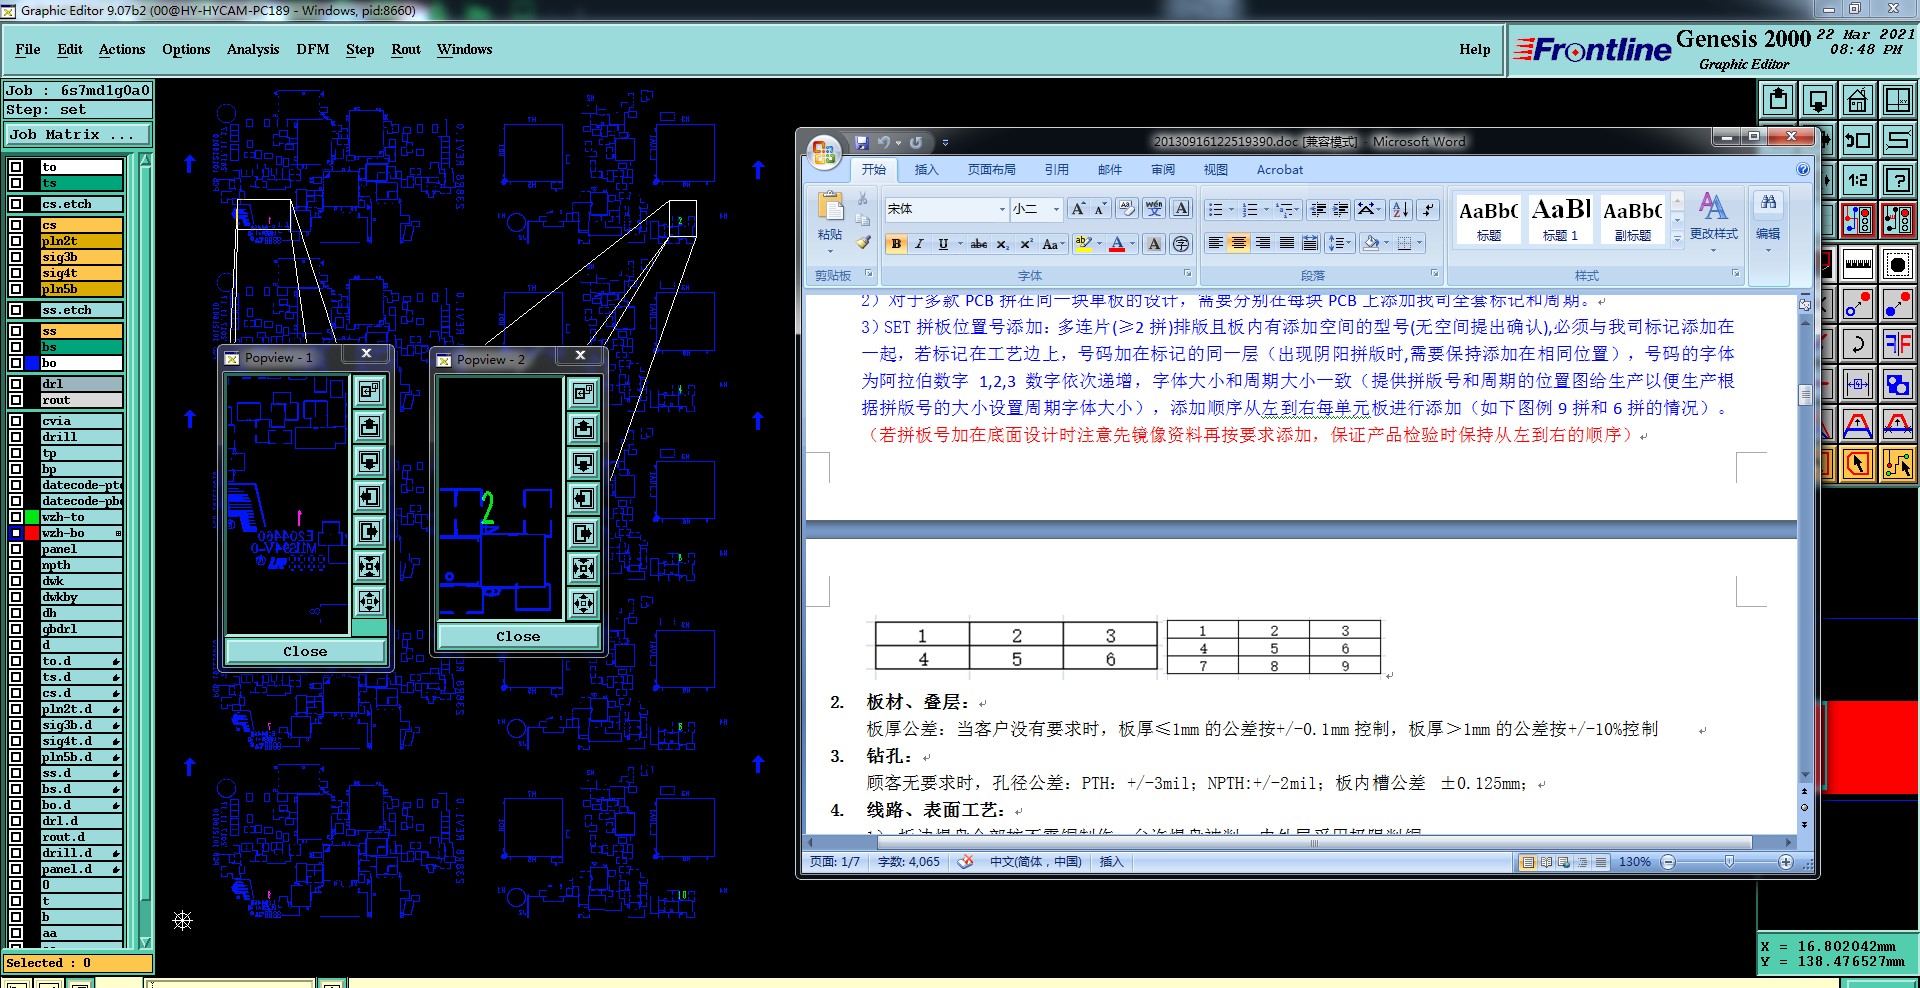This screenshot has height=988, width=1920.
Task: Open the bullets list dropdown arrow
Action: click(1231, 209)
